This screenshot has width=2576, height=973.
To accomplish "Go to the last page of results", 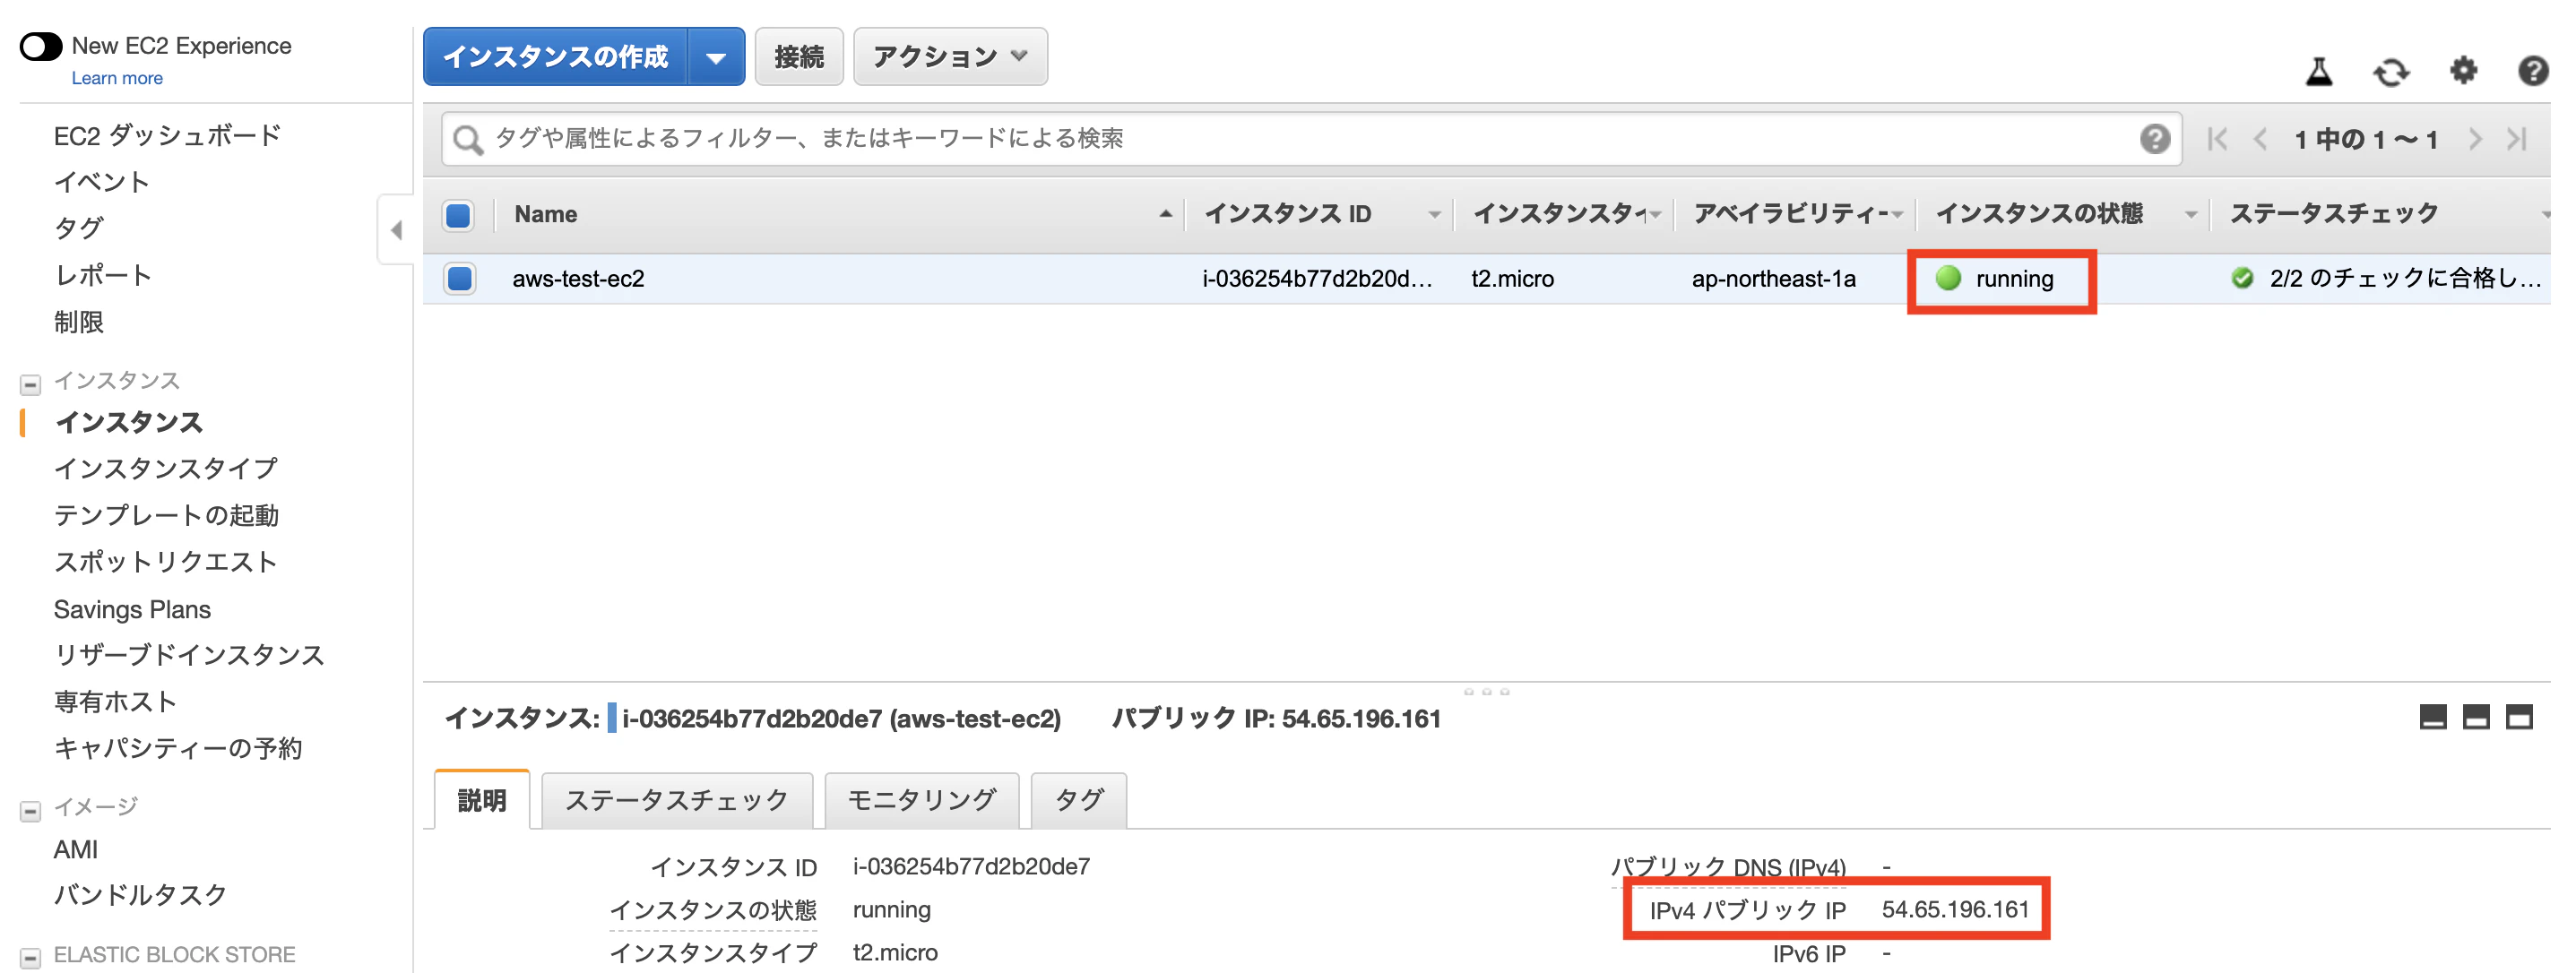I will point(2517,139).
